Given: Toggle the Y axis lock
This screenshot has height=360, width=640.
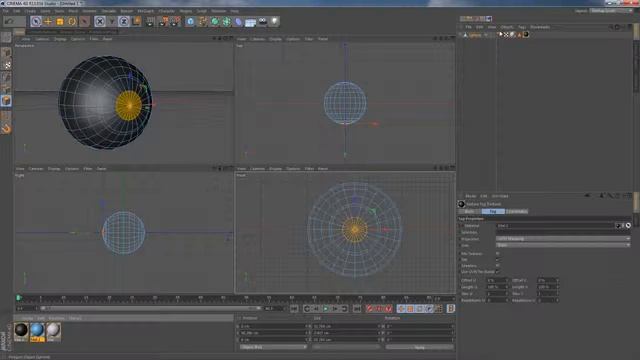Looking at the screenshot, I should click(x=112, y=21).
